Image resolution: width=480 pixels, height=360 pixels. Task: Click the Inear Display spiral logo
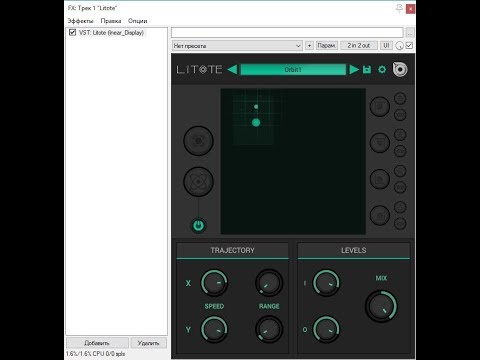400,69
